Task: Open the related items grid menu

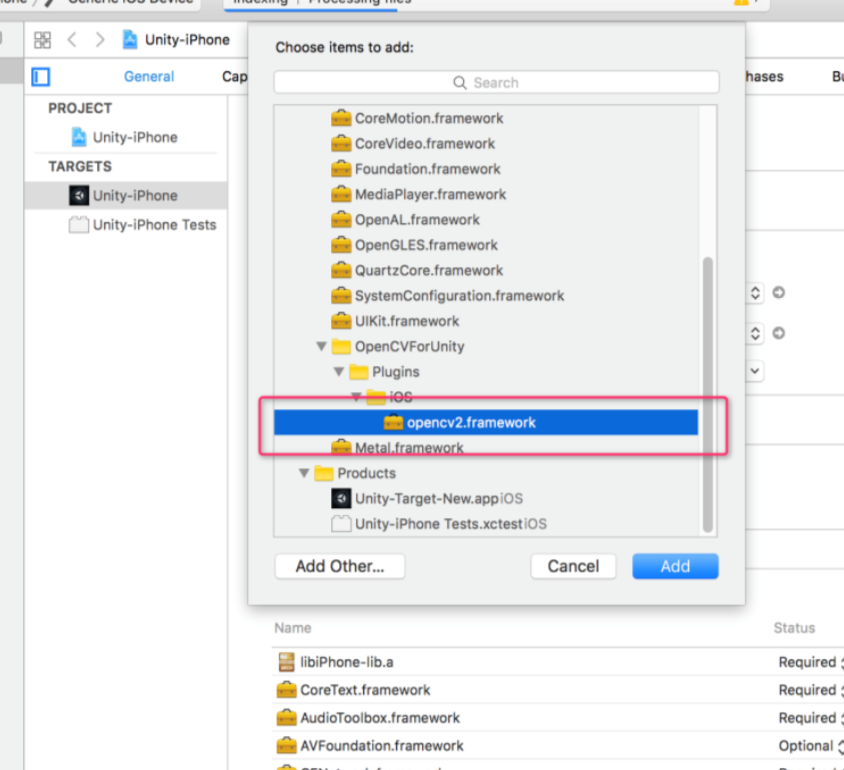Action: [43, 40]
